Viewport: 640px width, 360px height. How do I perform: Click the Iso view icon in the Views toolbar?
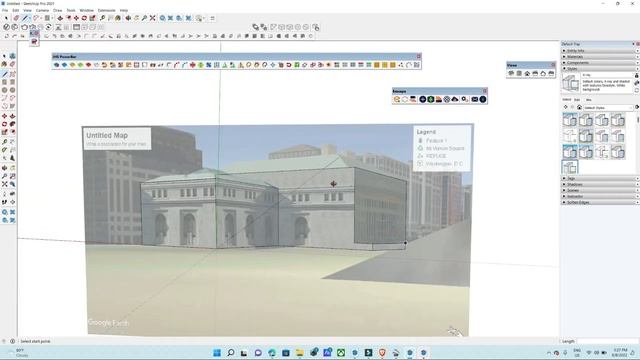tap(511, 73)
